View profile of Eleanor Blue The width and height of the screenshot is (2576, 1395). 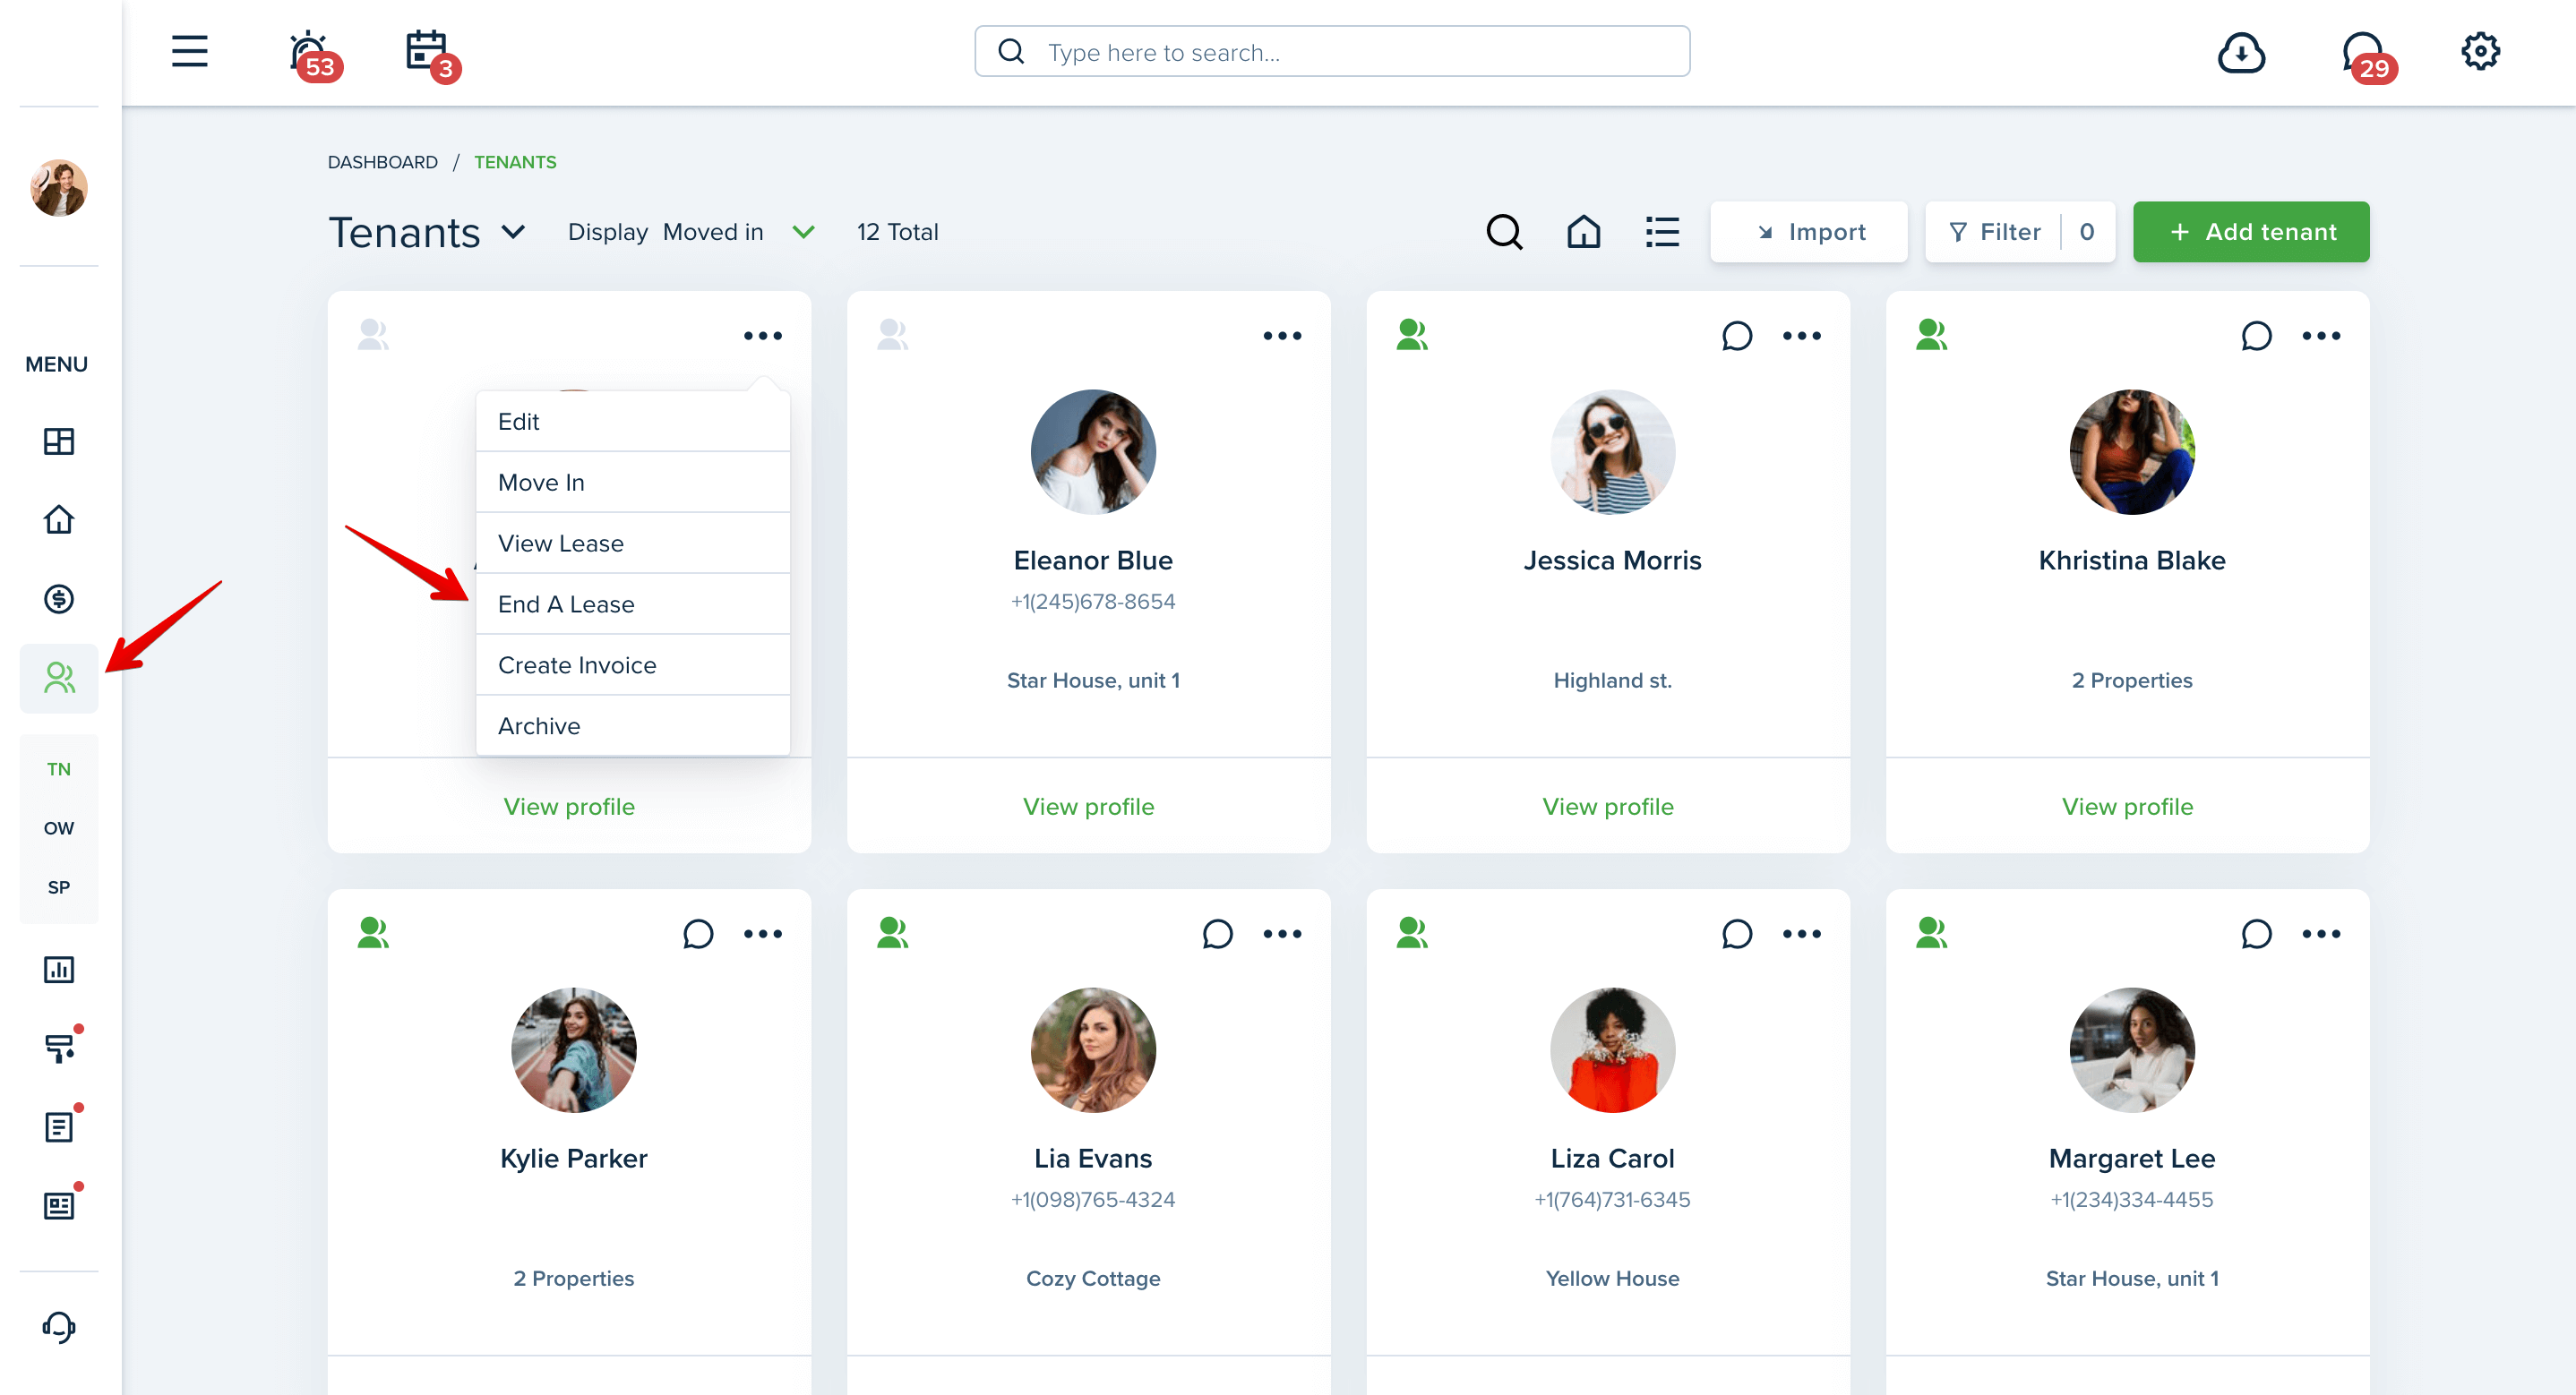point(1088,806)
